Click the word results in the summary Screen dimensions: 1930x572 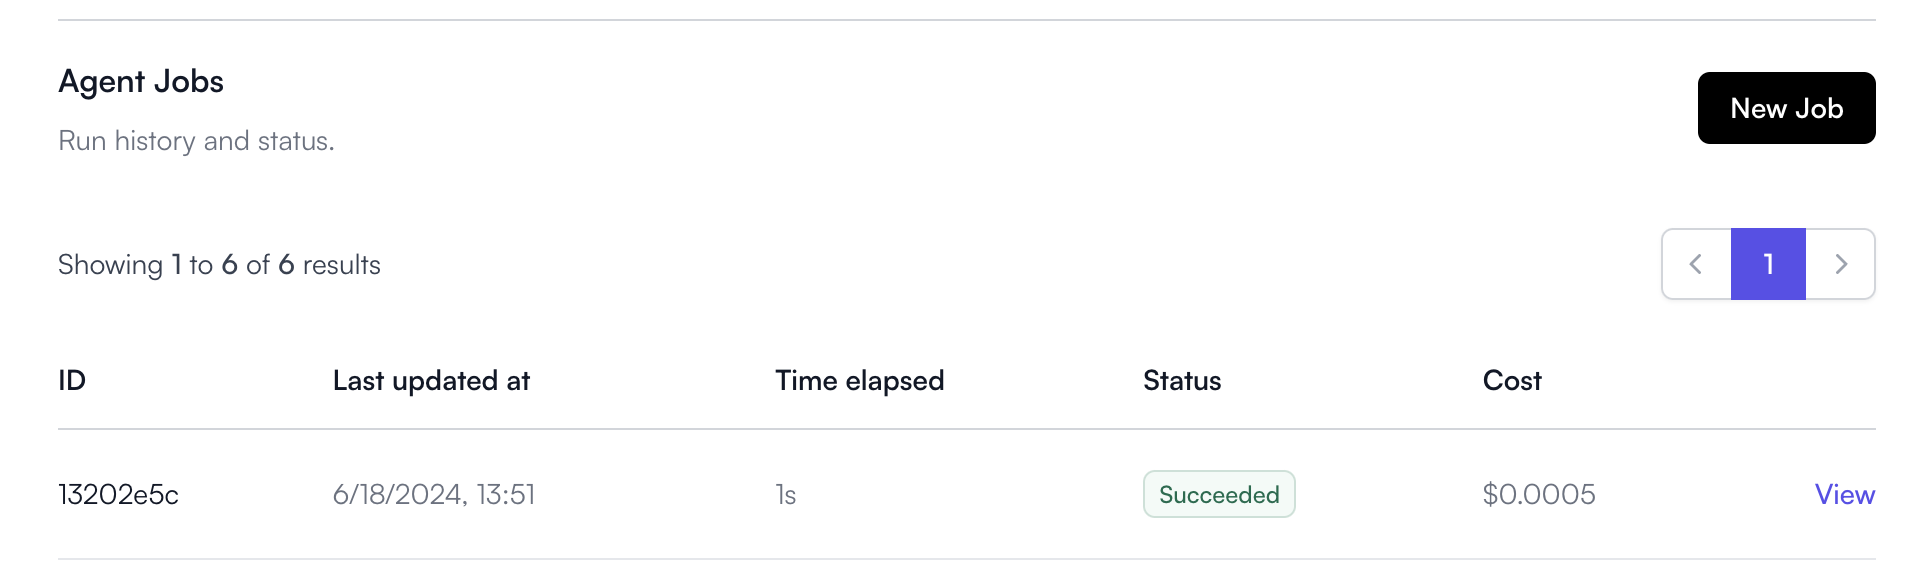point(342,265)
